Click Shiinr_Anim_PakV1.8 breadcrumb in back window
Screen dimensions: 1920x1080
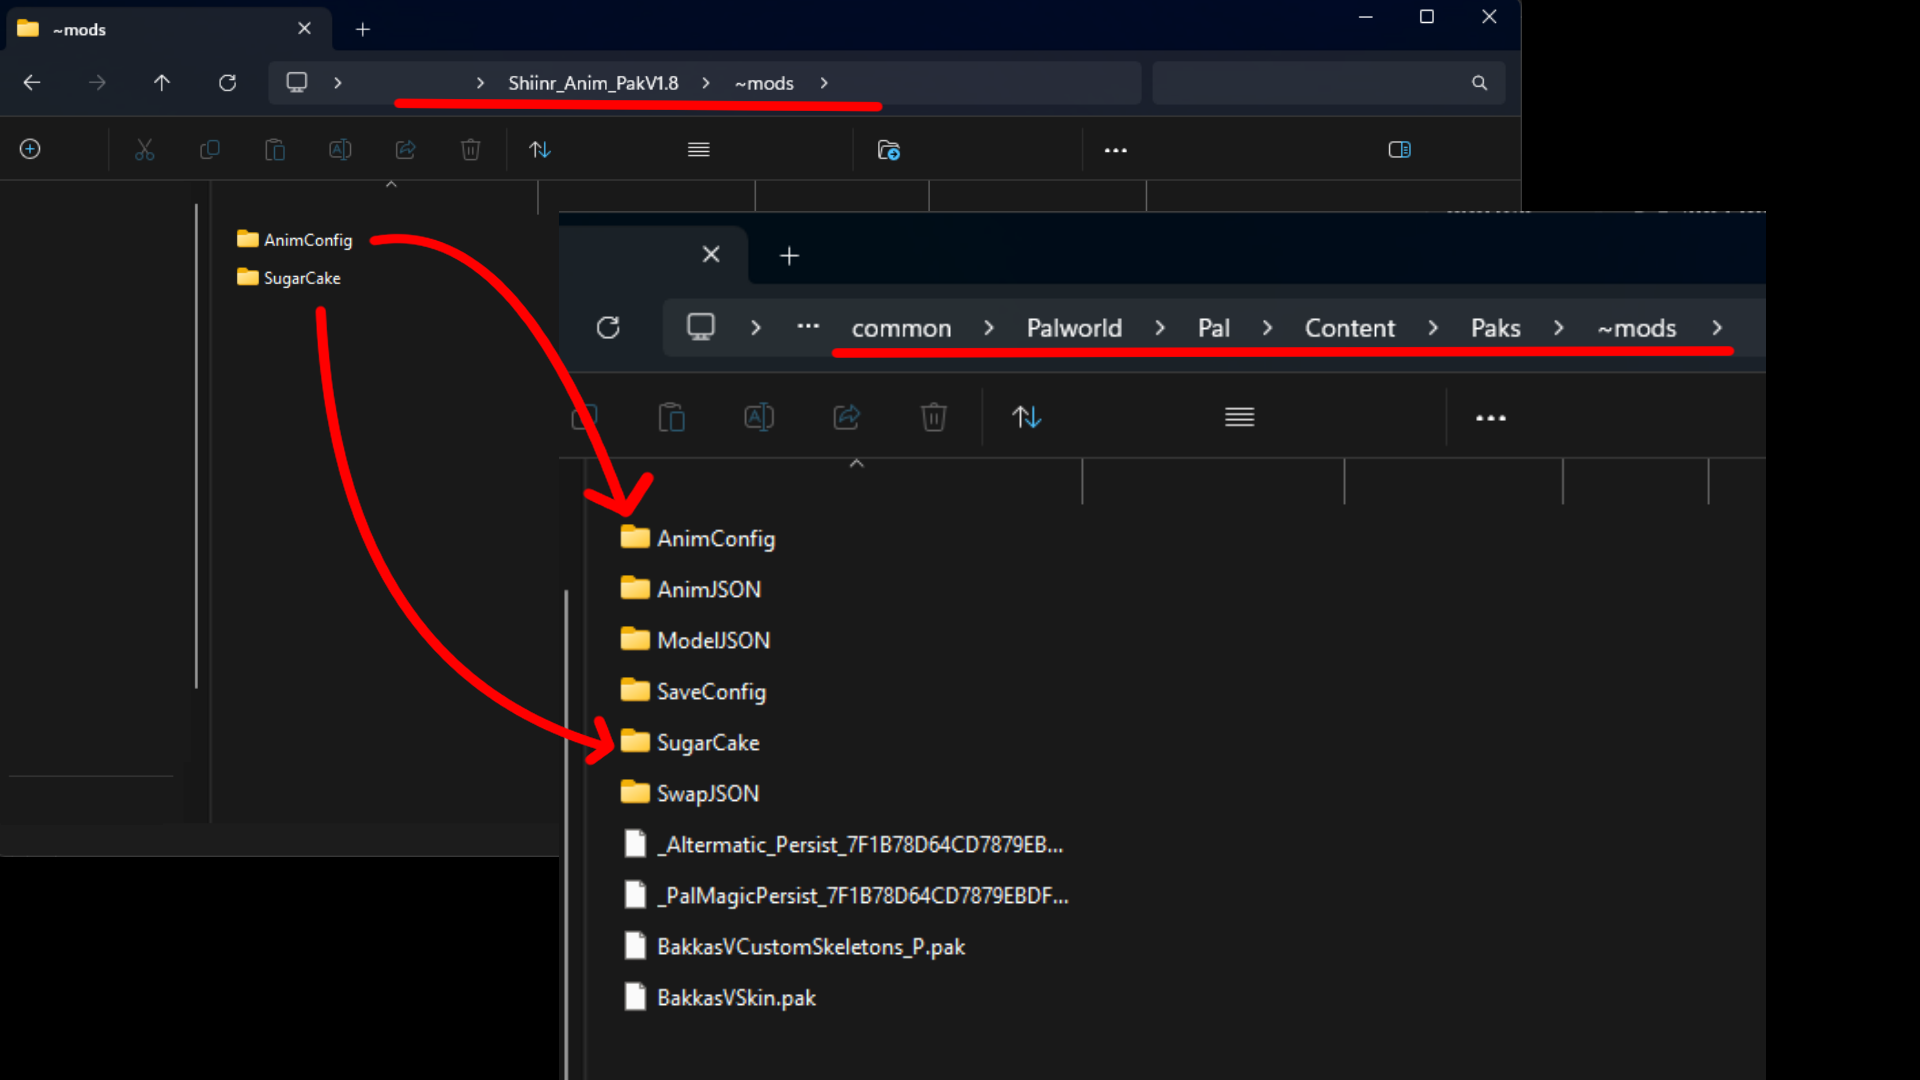click(593, 83)
